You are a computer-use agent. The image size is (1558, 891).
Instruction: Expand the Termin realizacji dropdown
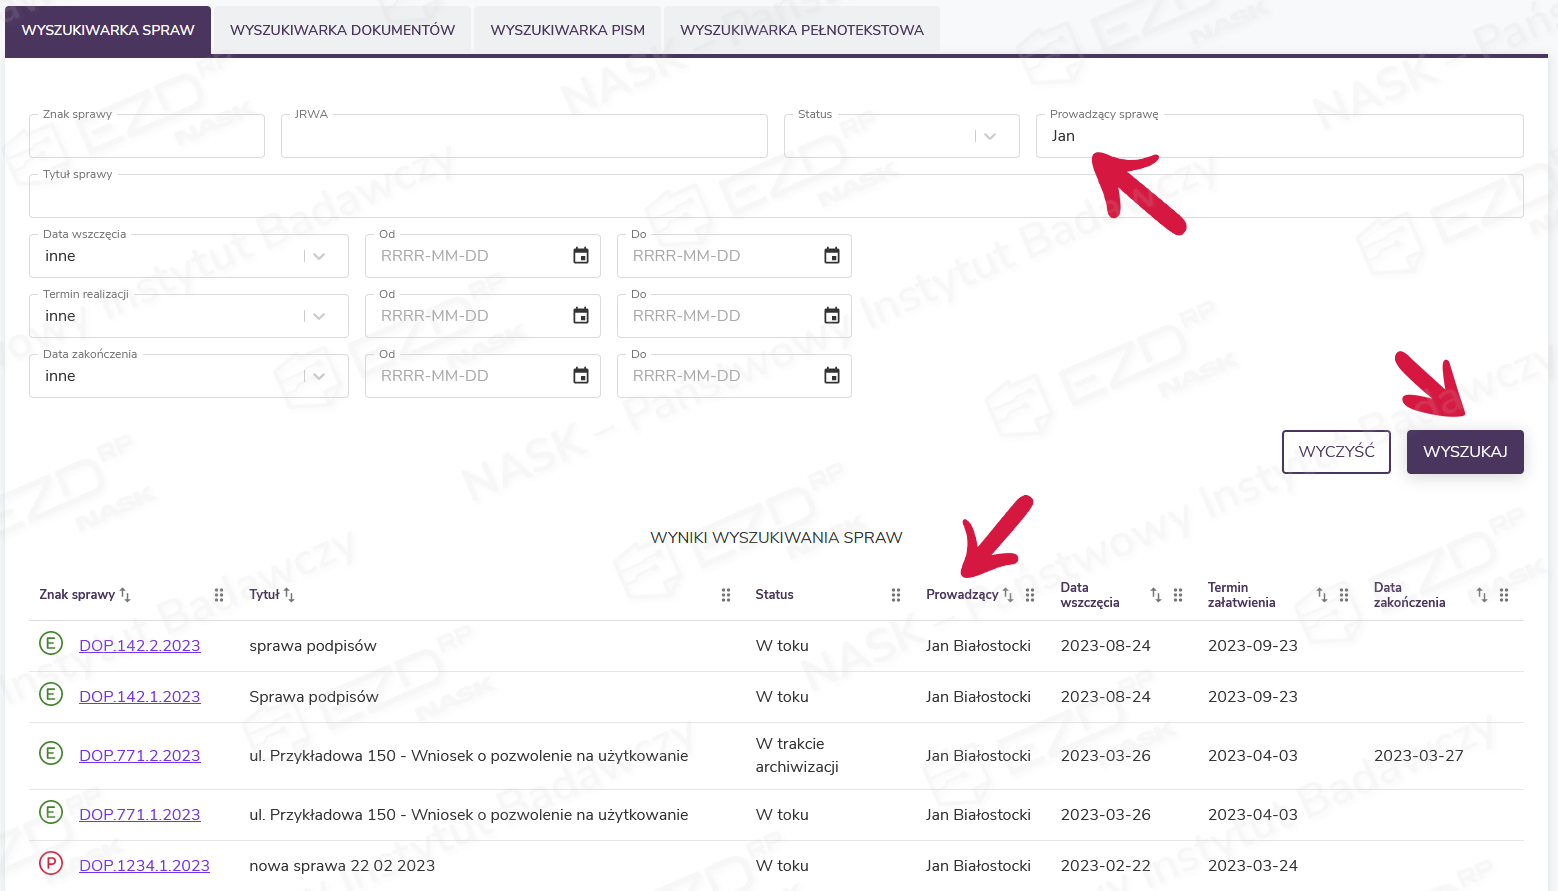pos(319,317)
